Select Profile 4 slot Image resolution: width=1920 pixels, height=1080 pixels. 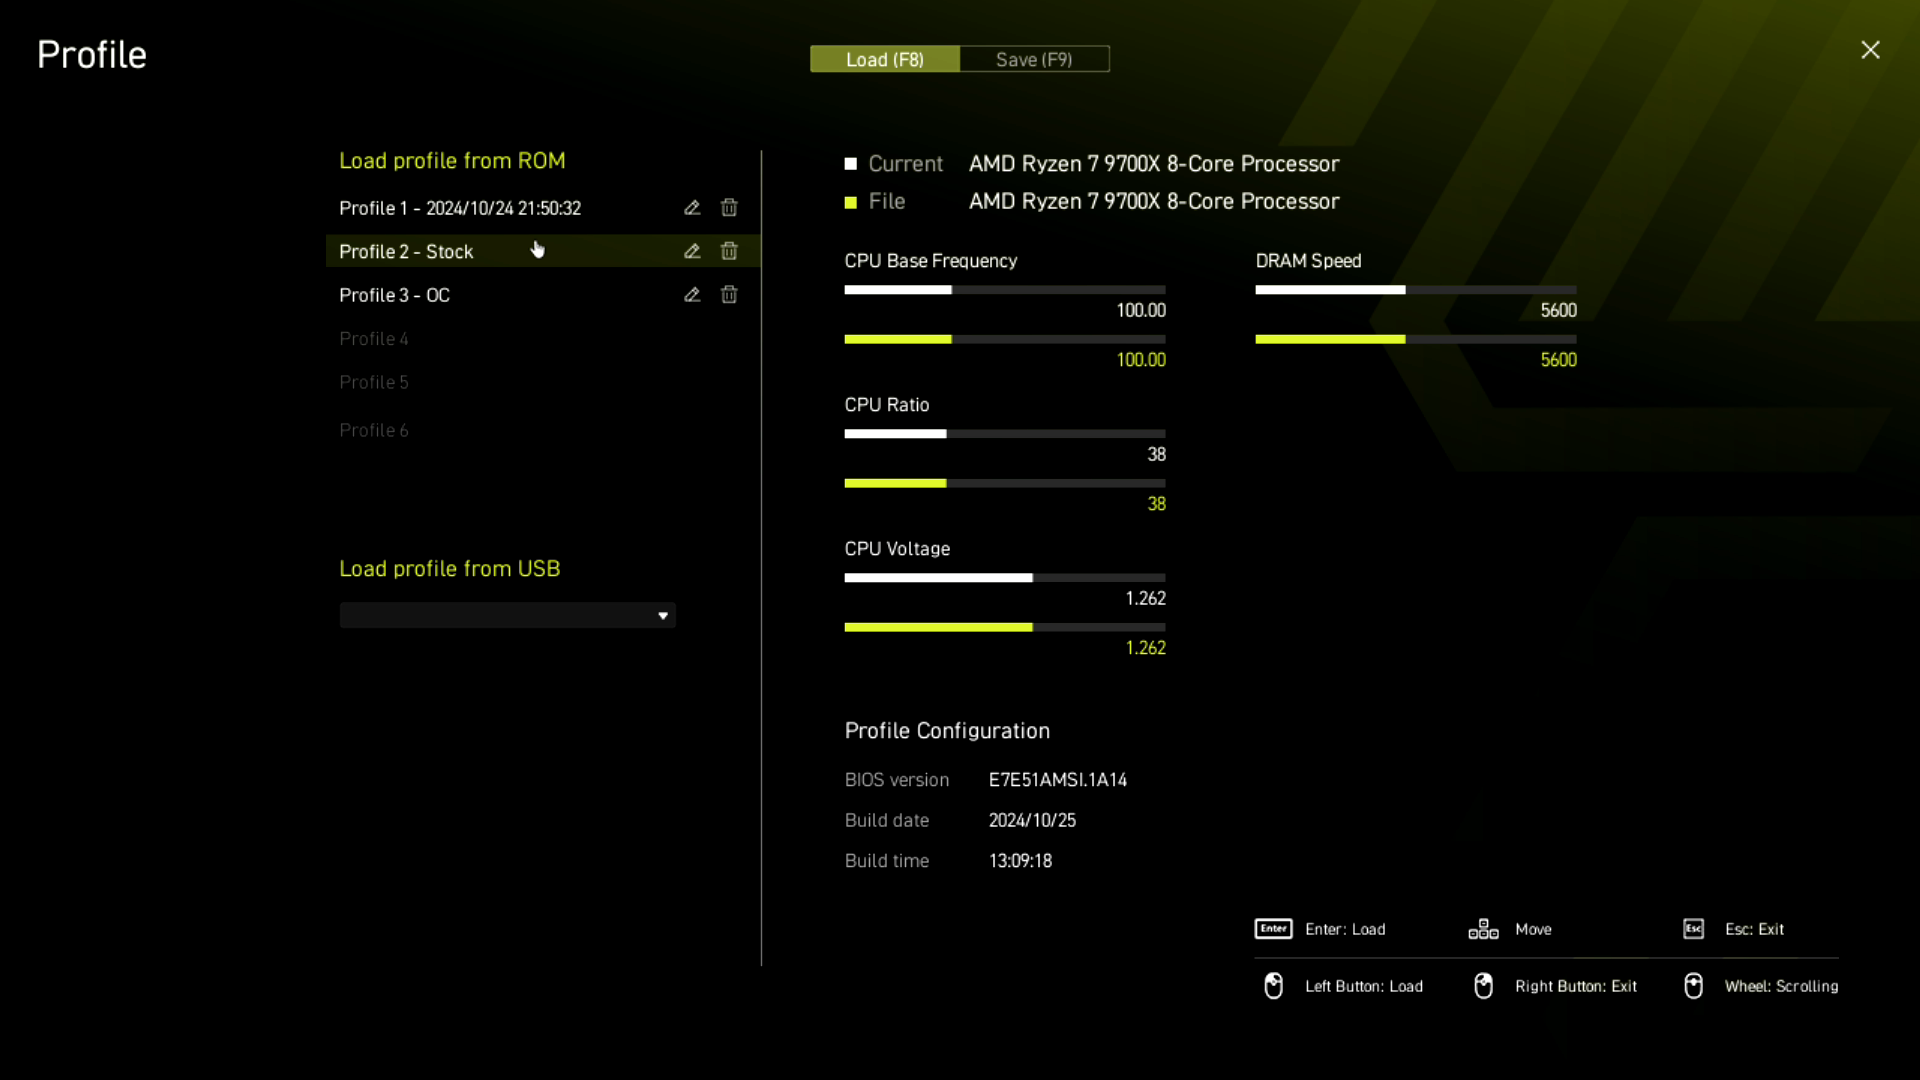click(373, 338)
